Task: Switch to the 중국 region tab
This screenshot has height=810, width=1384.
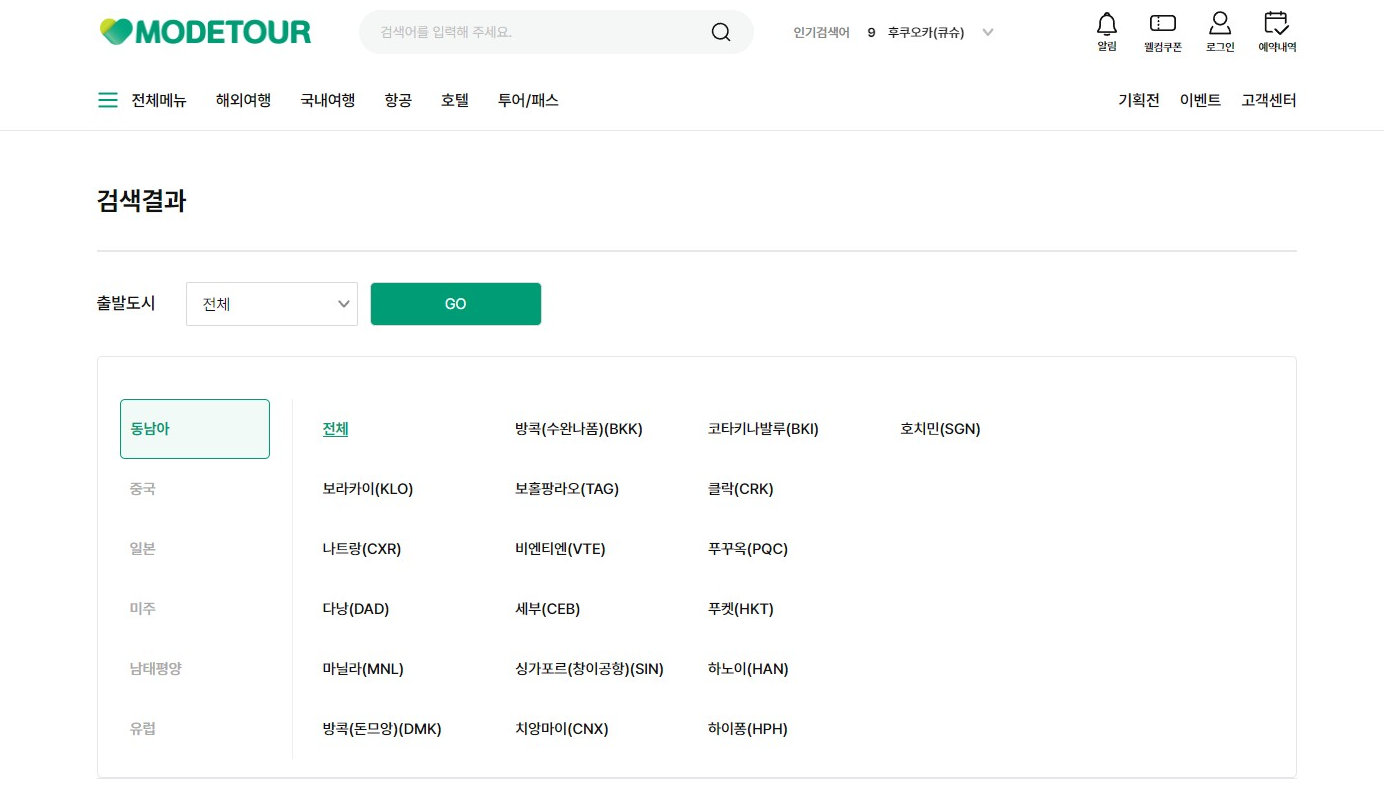Action: (x=143, y=488)
